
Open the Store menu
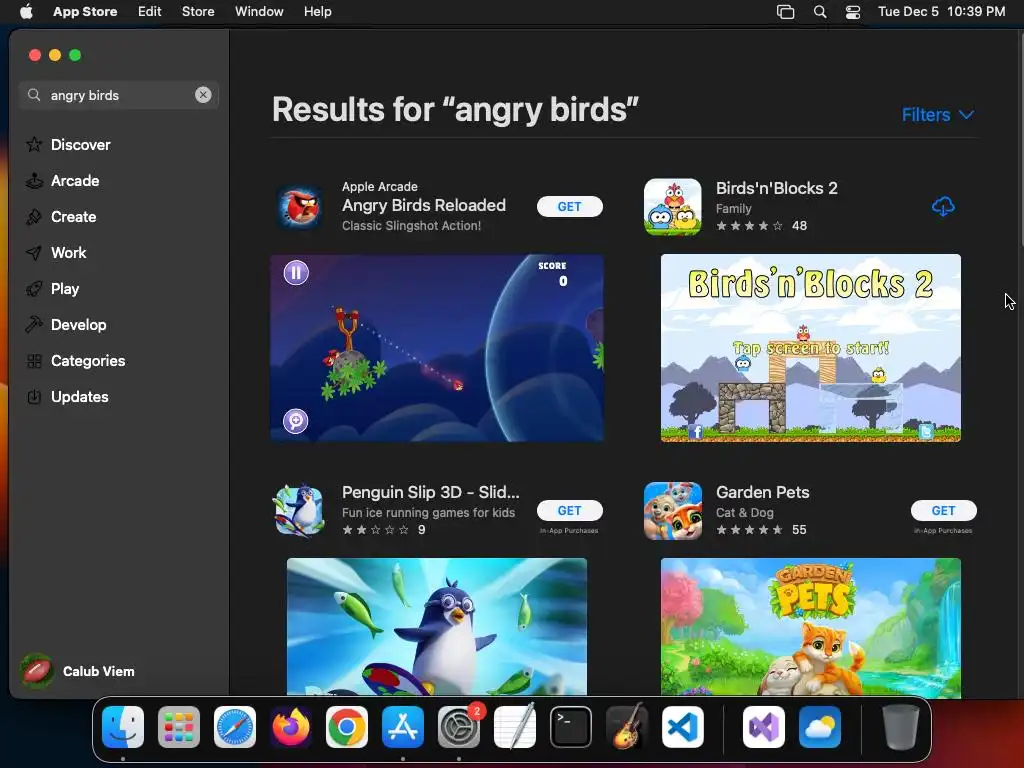coord(198,11)
